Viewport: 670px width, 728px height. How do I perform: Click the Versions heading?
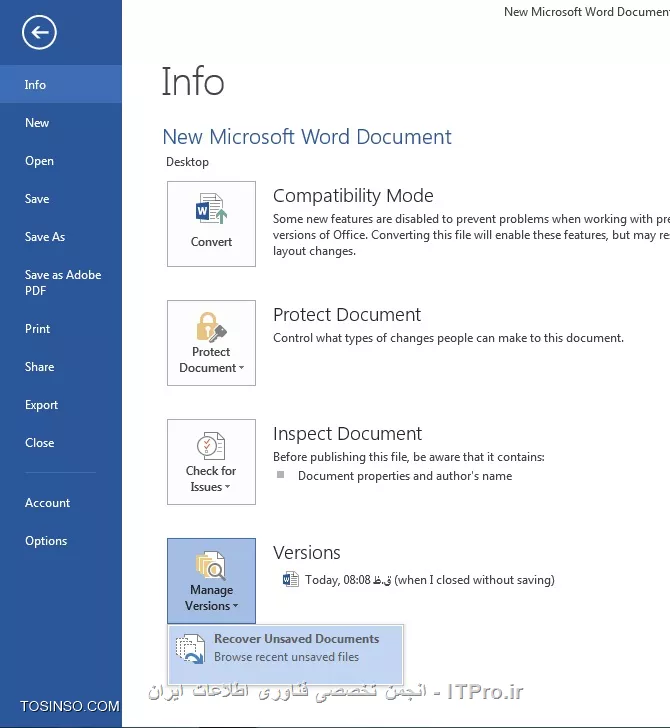click(306, 552)
